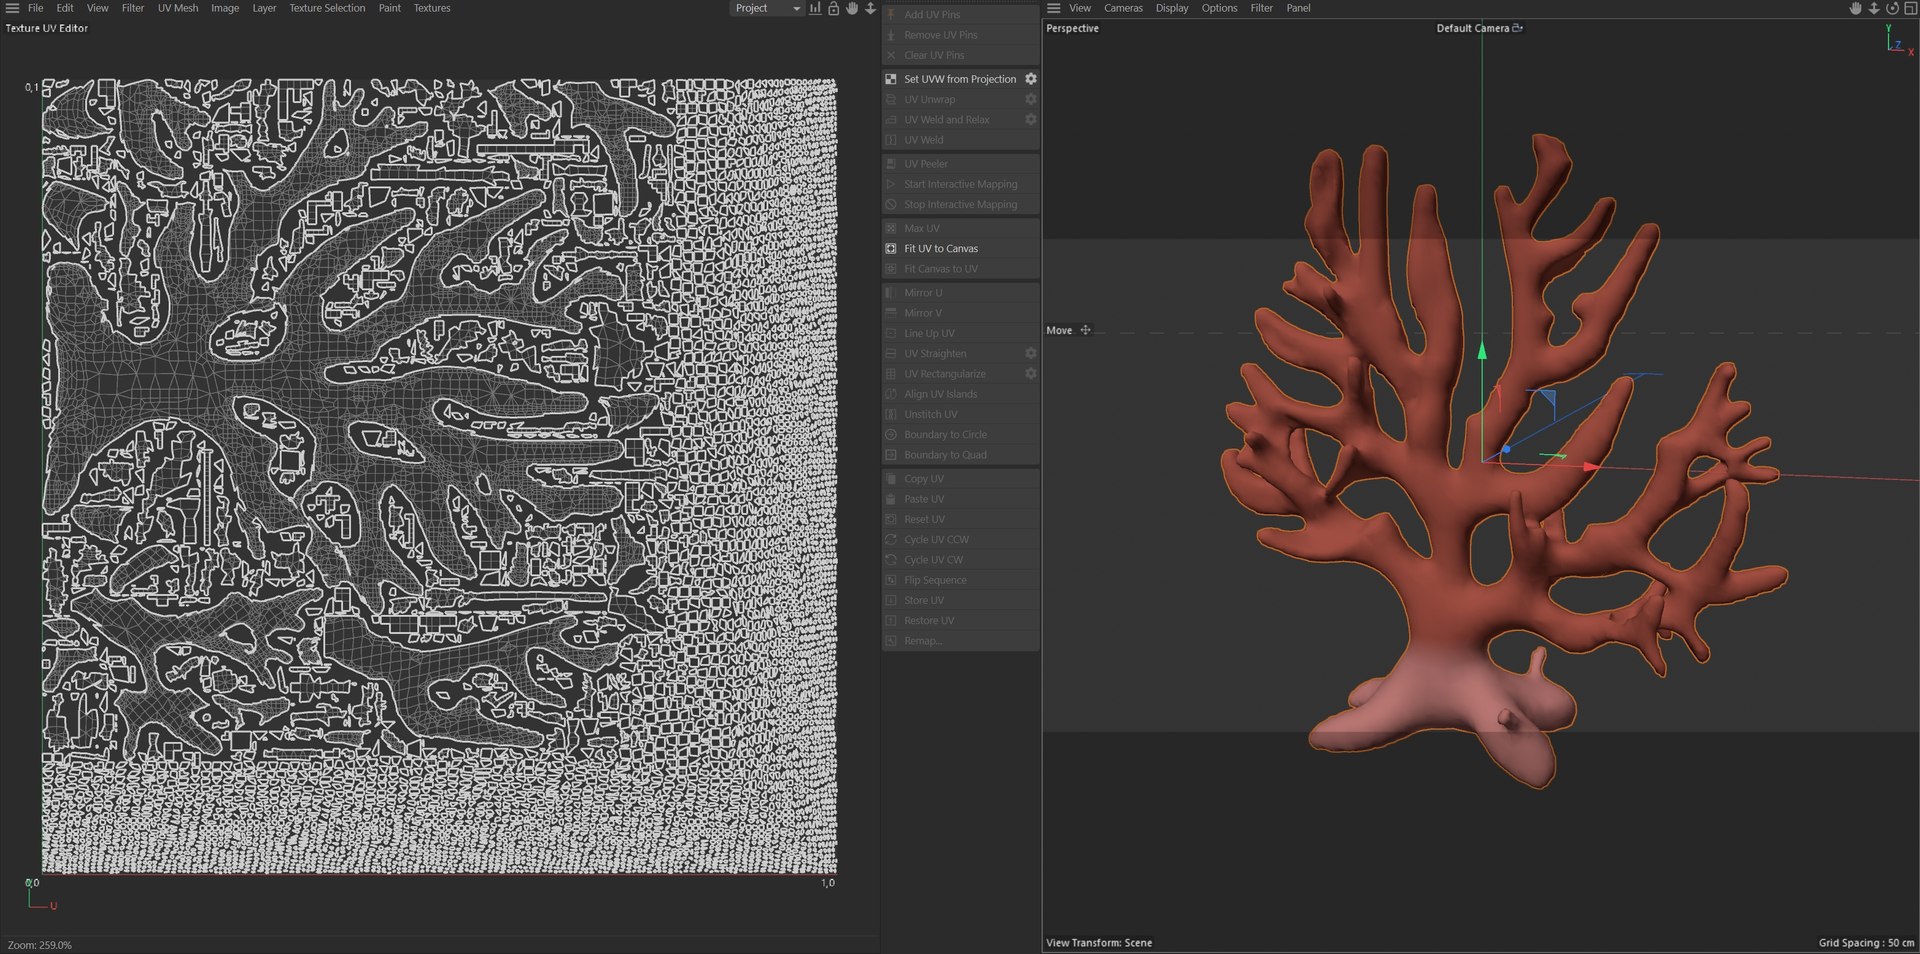Open the Paint menu
This screenshot has width=1920, height=954.
389,8
